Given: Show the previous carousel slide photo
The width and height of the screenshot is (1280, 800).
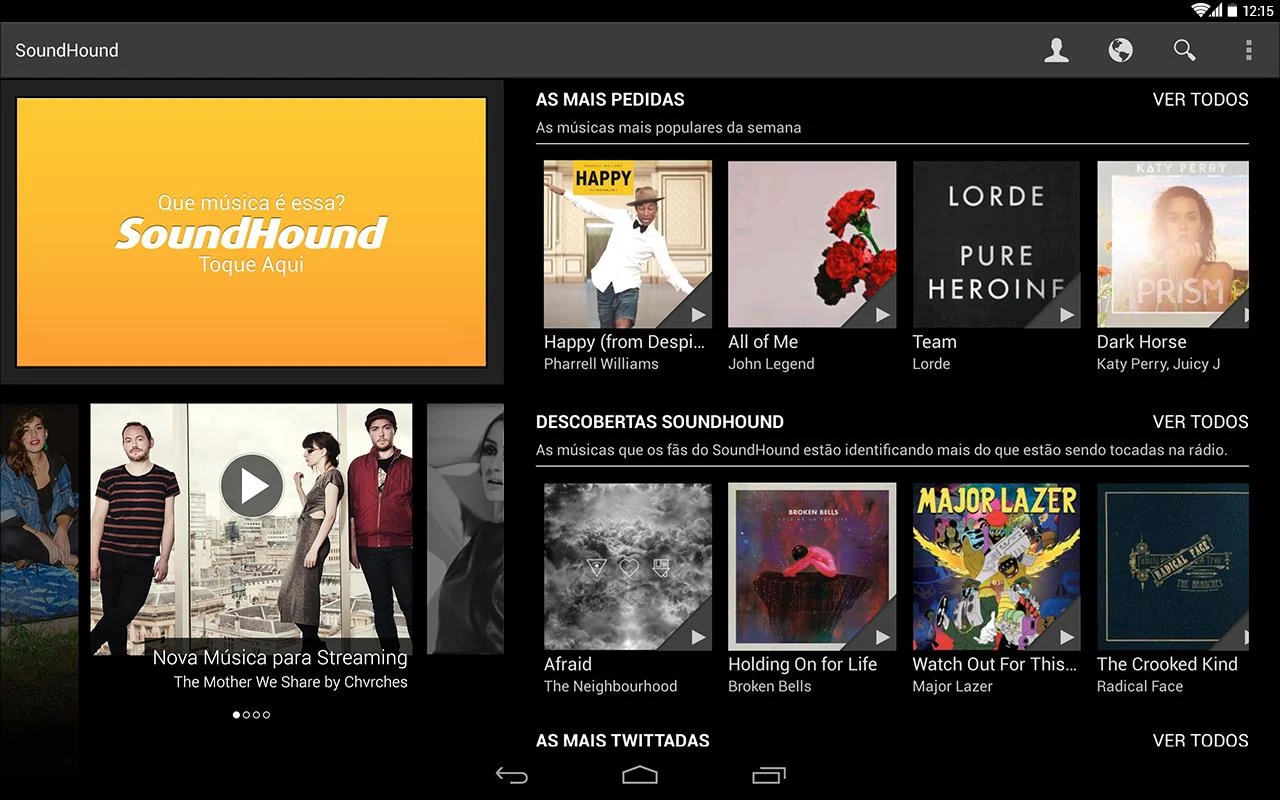Looking at the screenshot, I should point(39,529).
